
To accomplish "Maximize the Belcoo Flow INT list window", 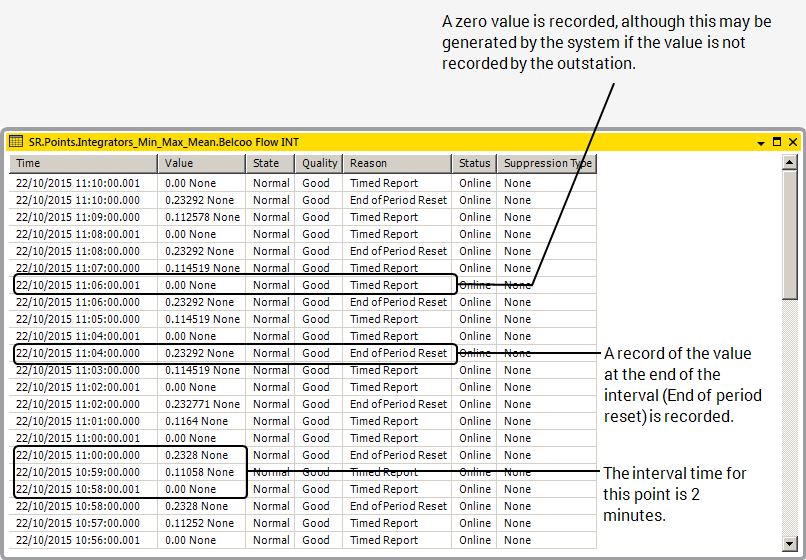I will [777, 143].
